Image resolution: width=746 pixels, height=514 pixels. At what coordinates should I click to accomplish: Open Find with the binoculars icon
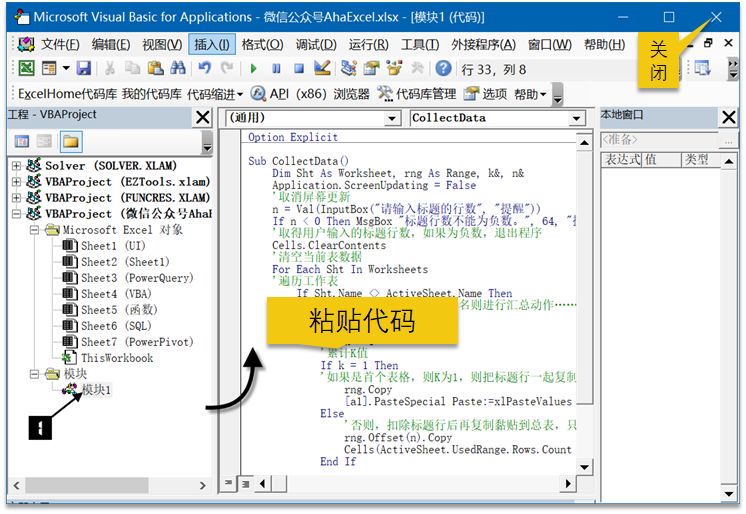(178, 69)
